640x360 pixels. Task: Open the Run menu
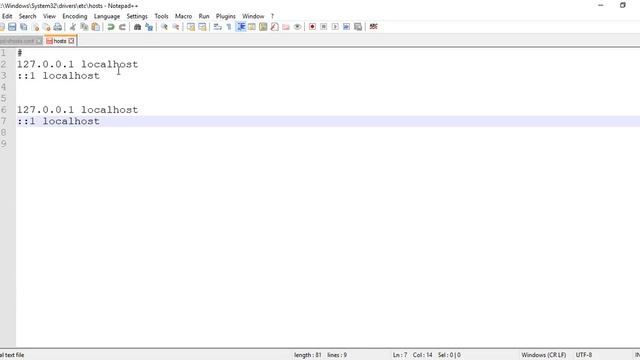click(204, 16)
